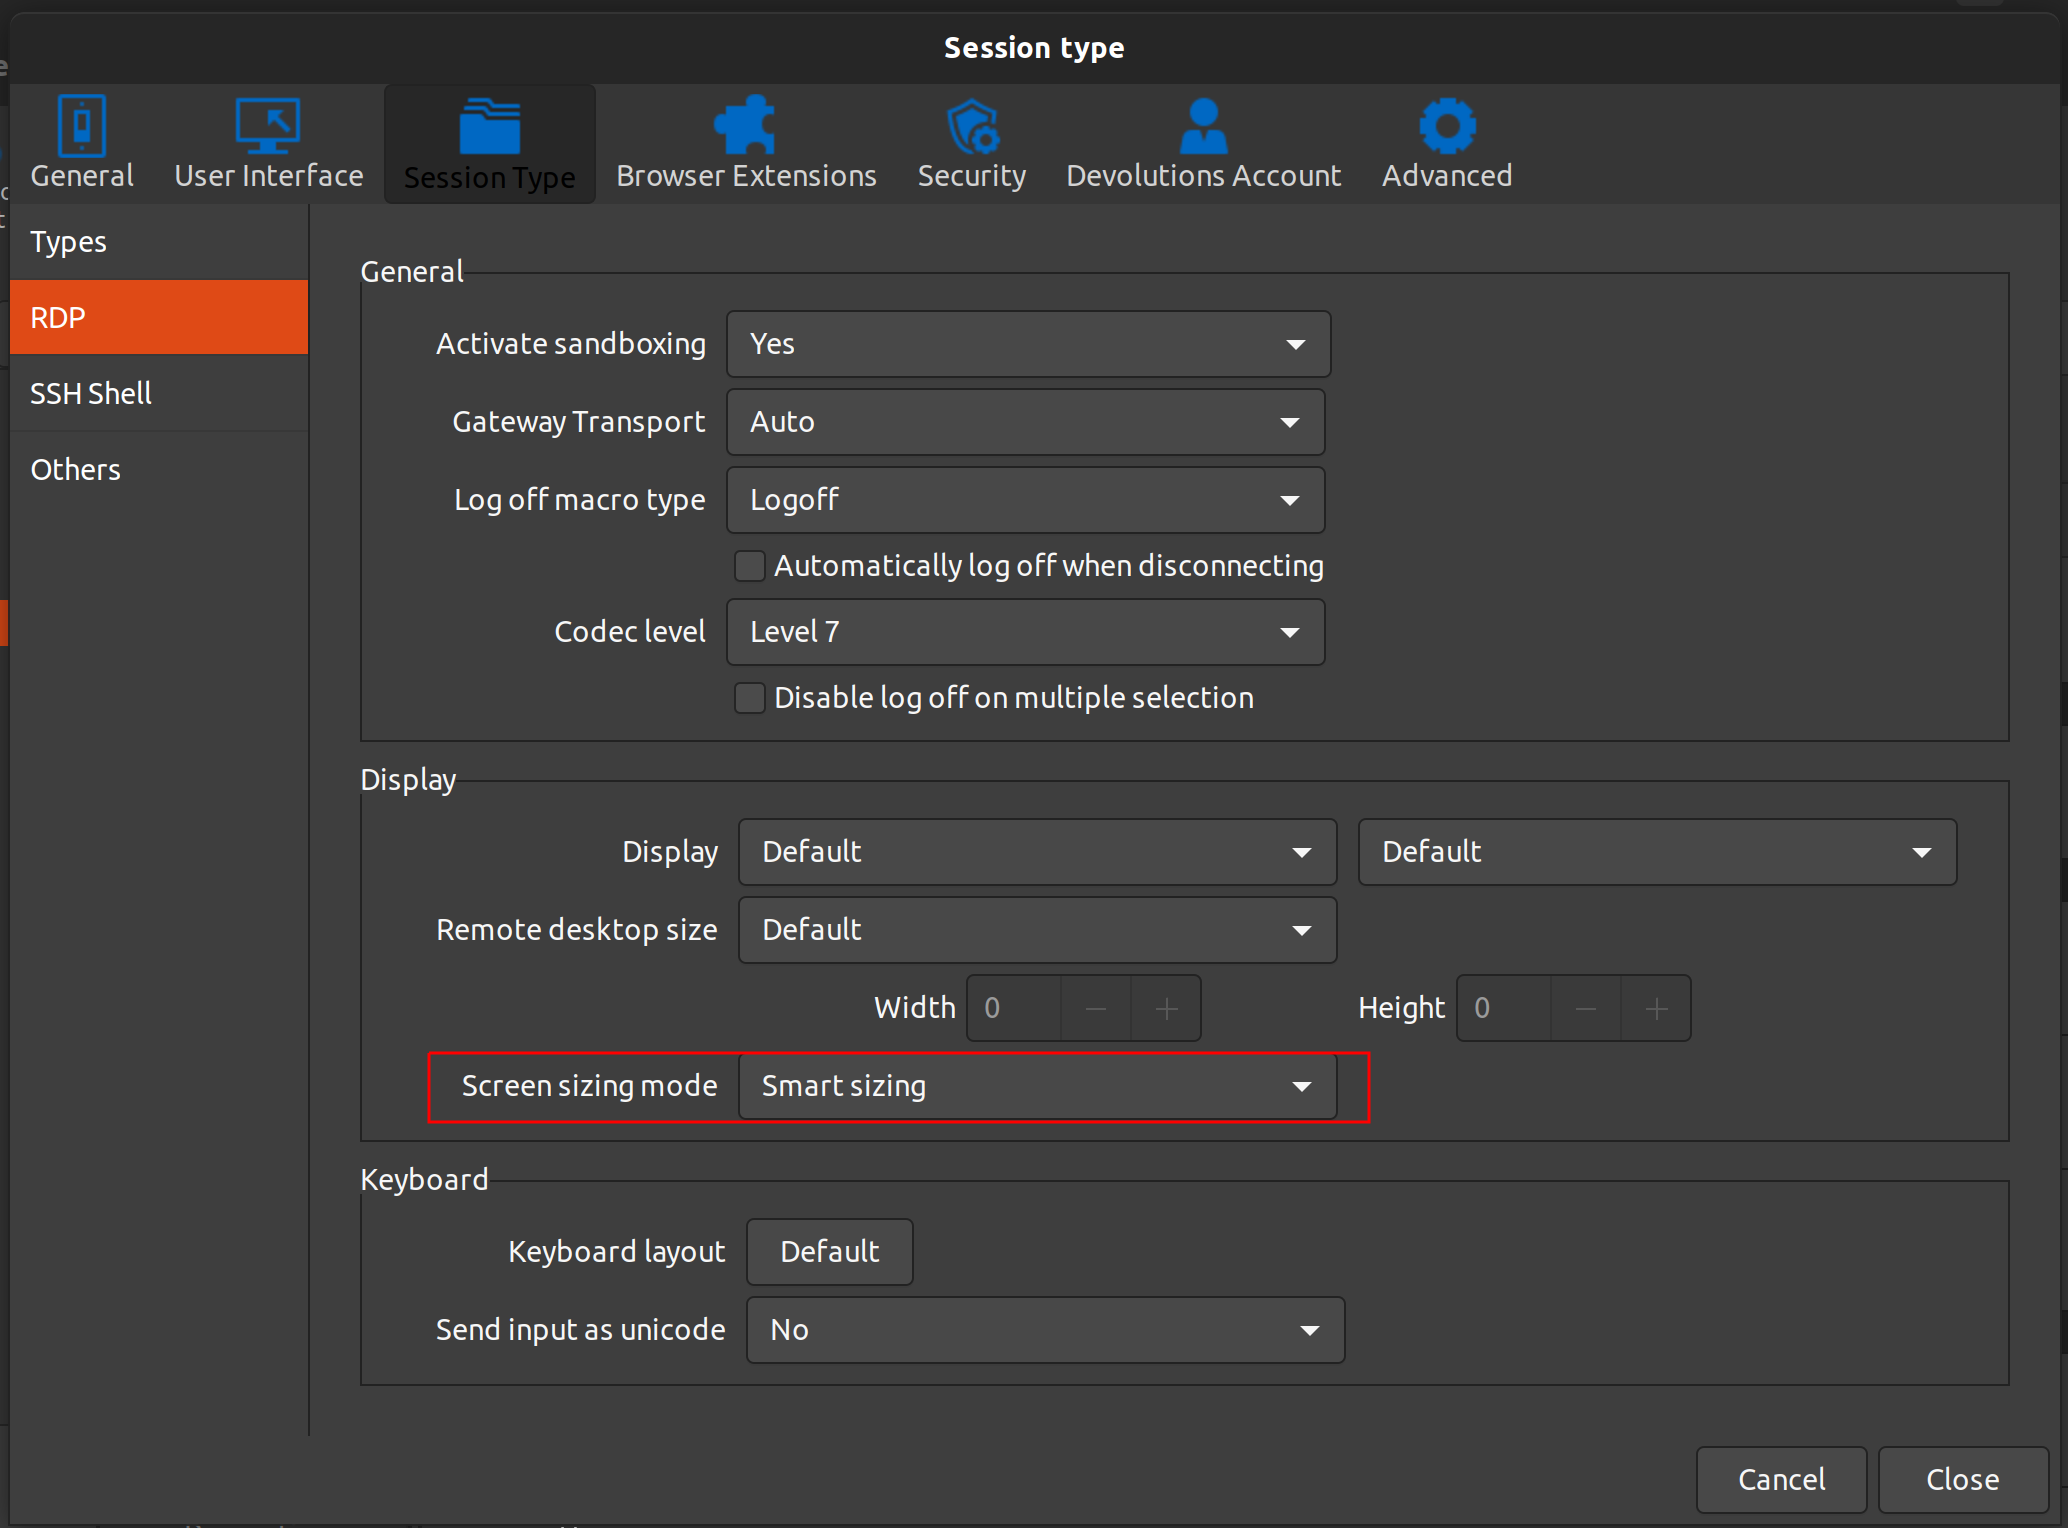The height and width of the screenshot is (1528, 2068).
Task: Open the Activate sandboxing dropdown
Action: click(x=1028, y=344)
